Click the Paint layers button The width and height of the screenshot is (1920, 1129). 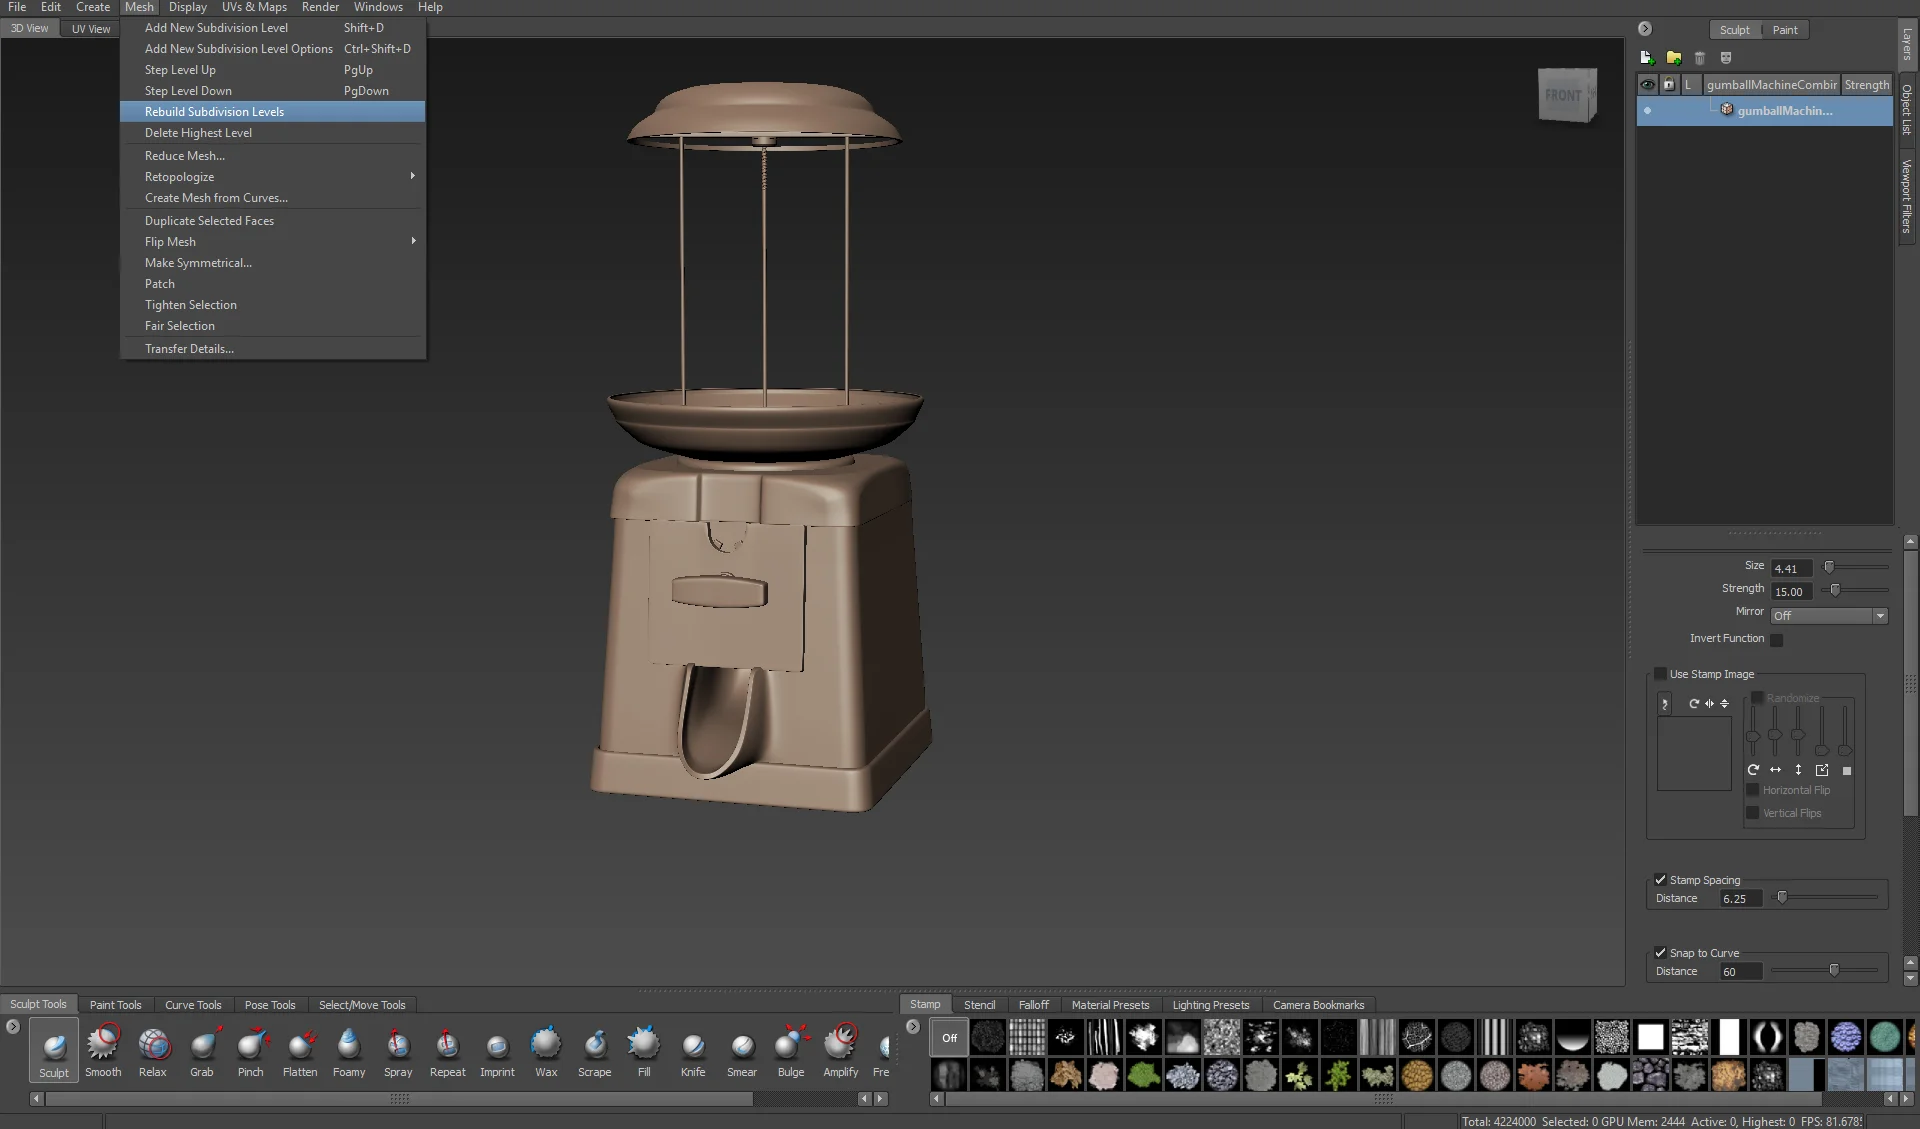pos(1785,30)
